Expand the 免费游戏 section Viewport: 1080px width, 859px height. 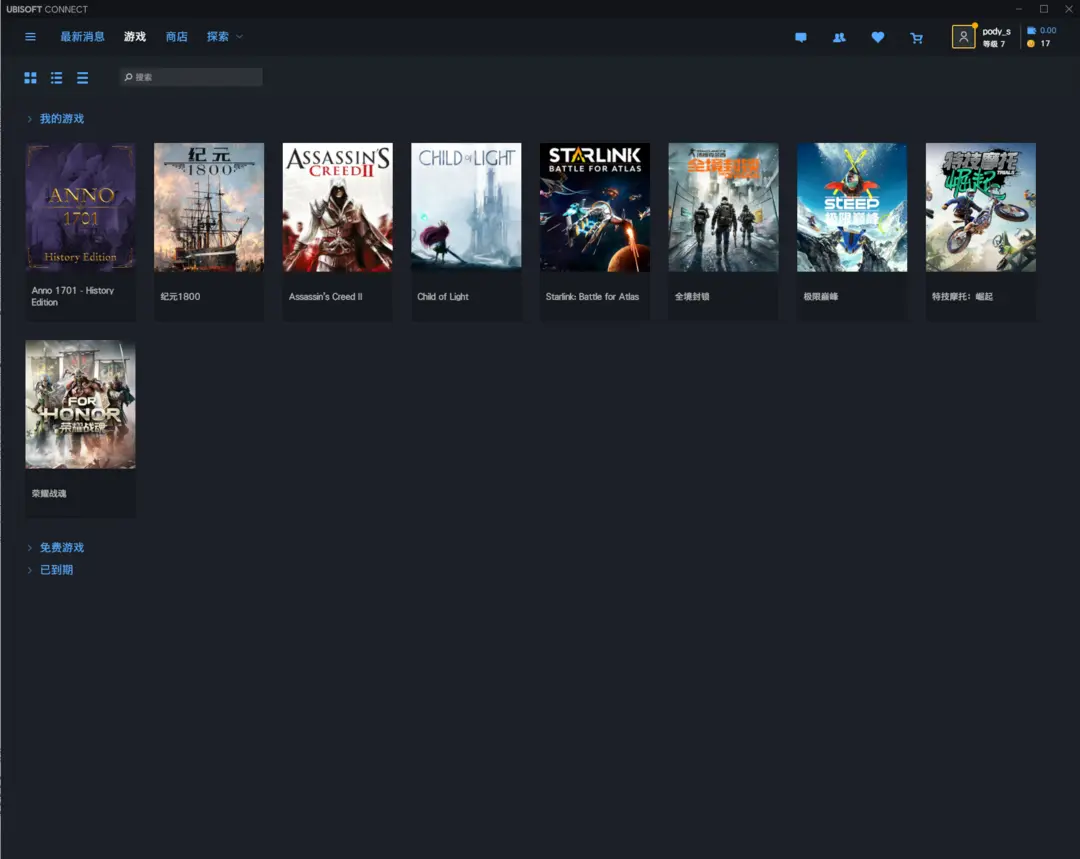[55, 548]
